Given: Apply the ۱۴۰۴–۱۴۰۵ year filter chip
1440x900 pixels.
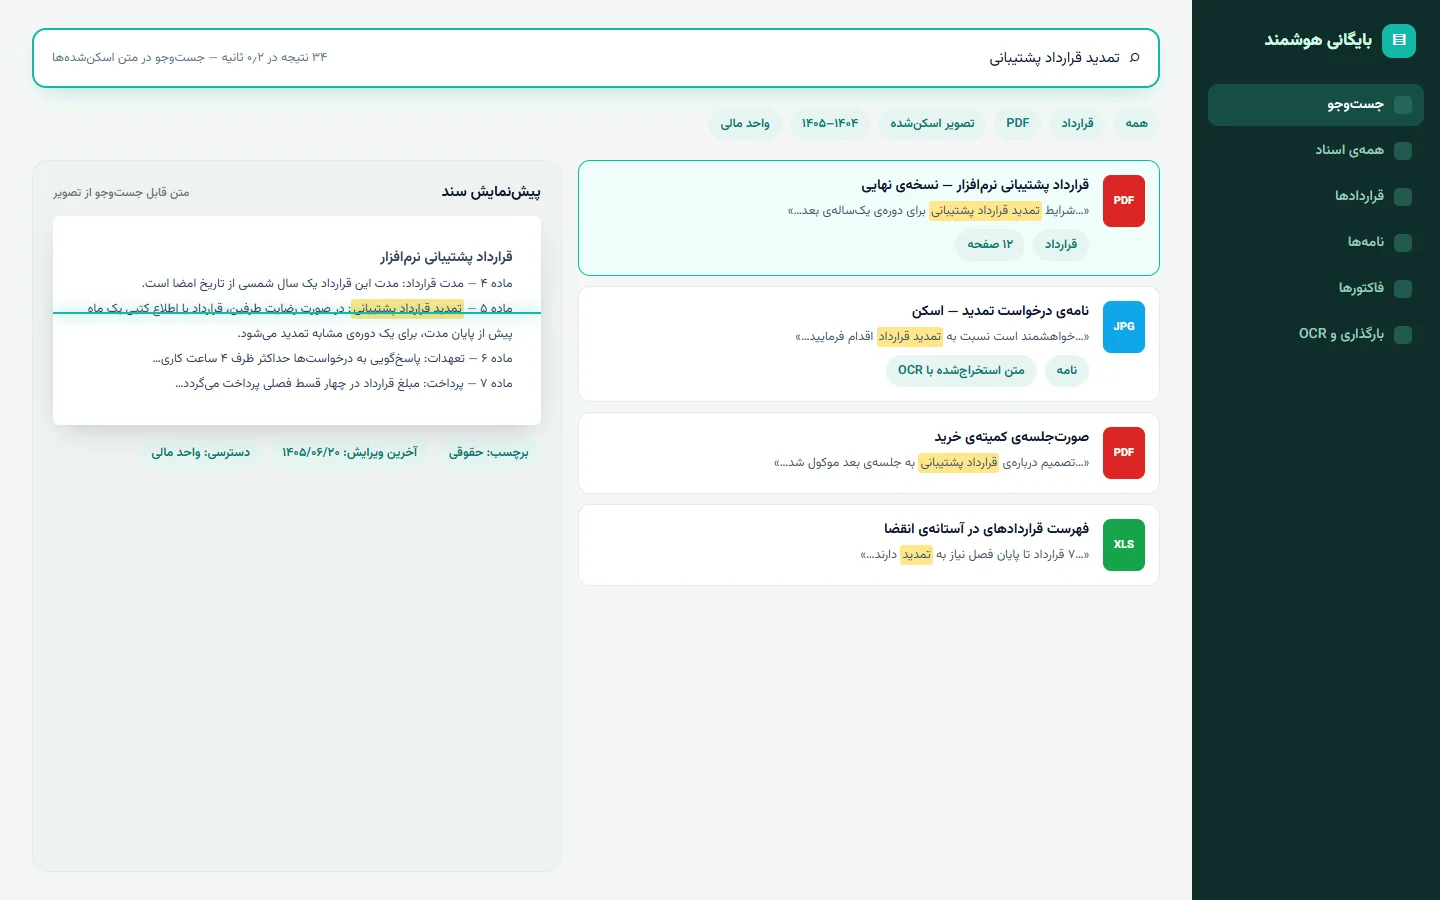Looking at the screenshot, I should (x=830, y=124).
